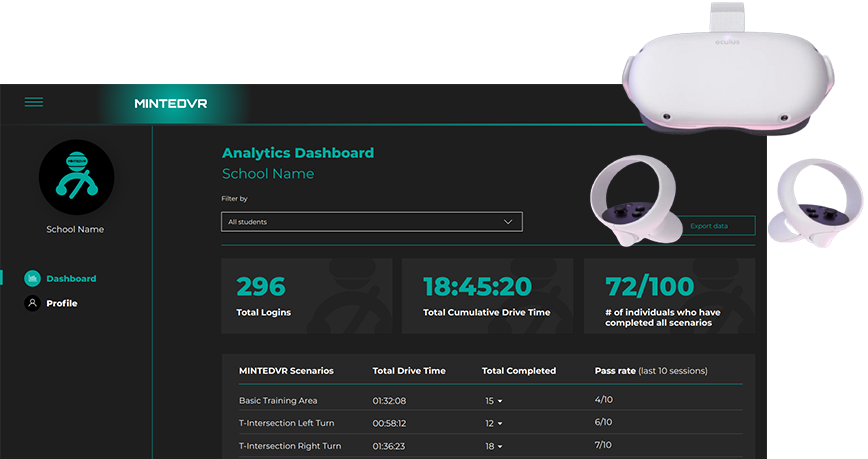
Task: Click the School Name subtitle heading
Action: [268, 174]
